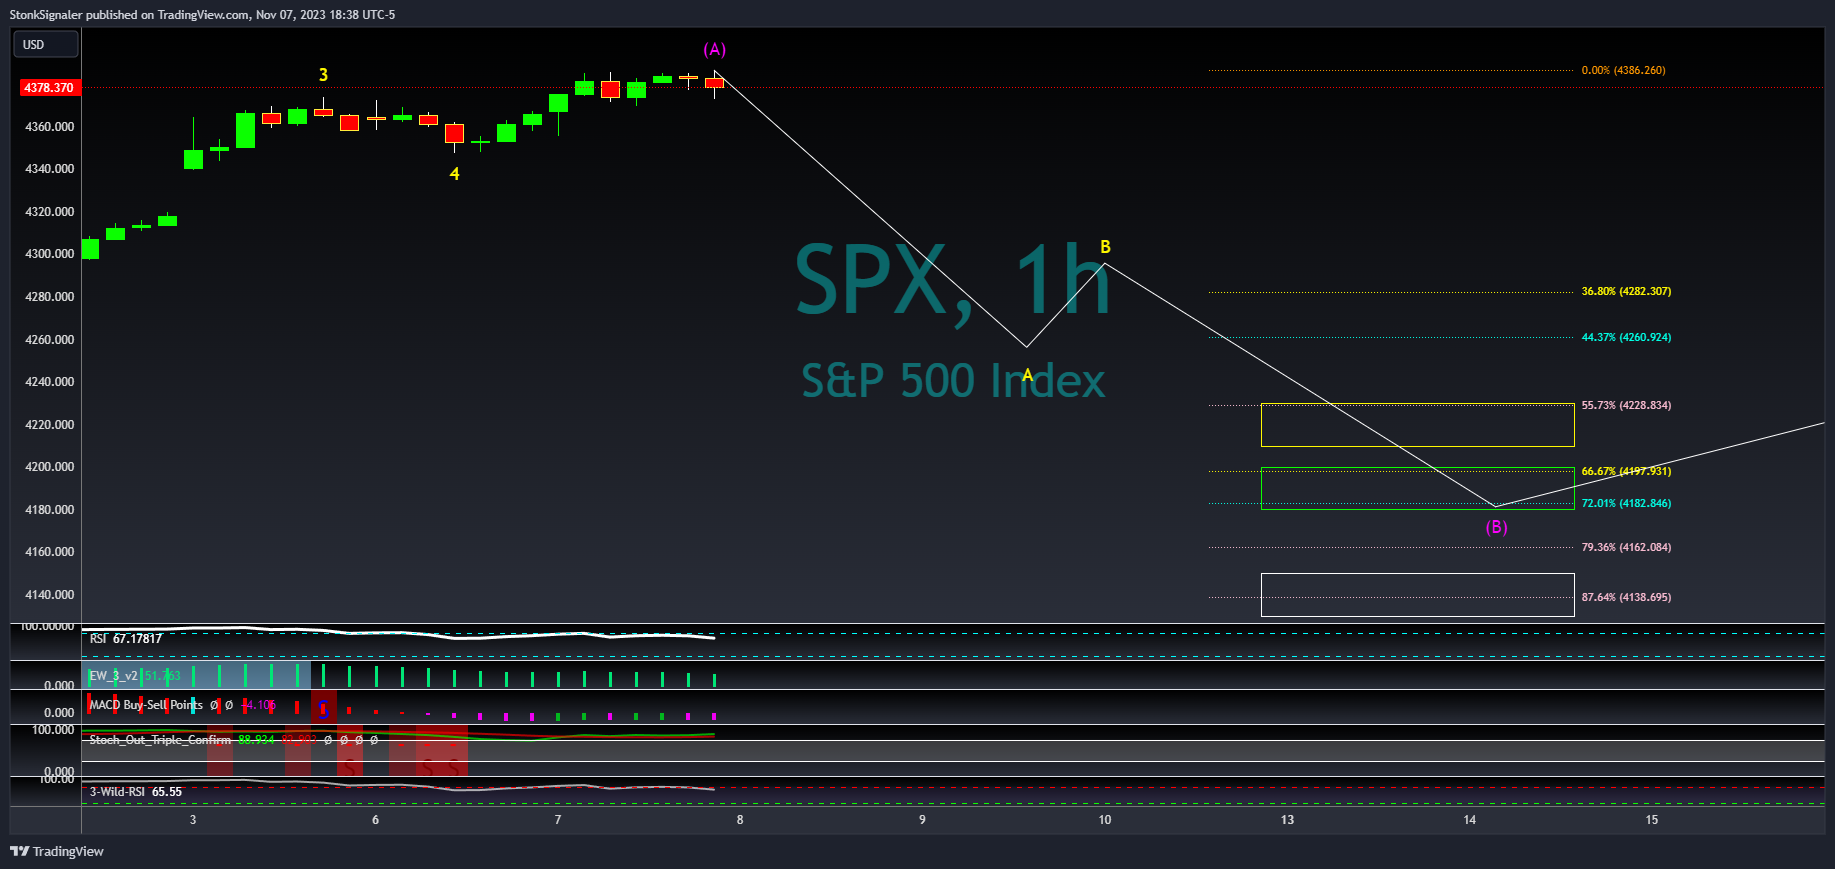This screenshot has height=869, width=1835.
Task: Select the magenta (A) wave label
Action: point(715,49)
